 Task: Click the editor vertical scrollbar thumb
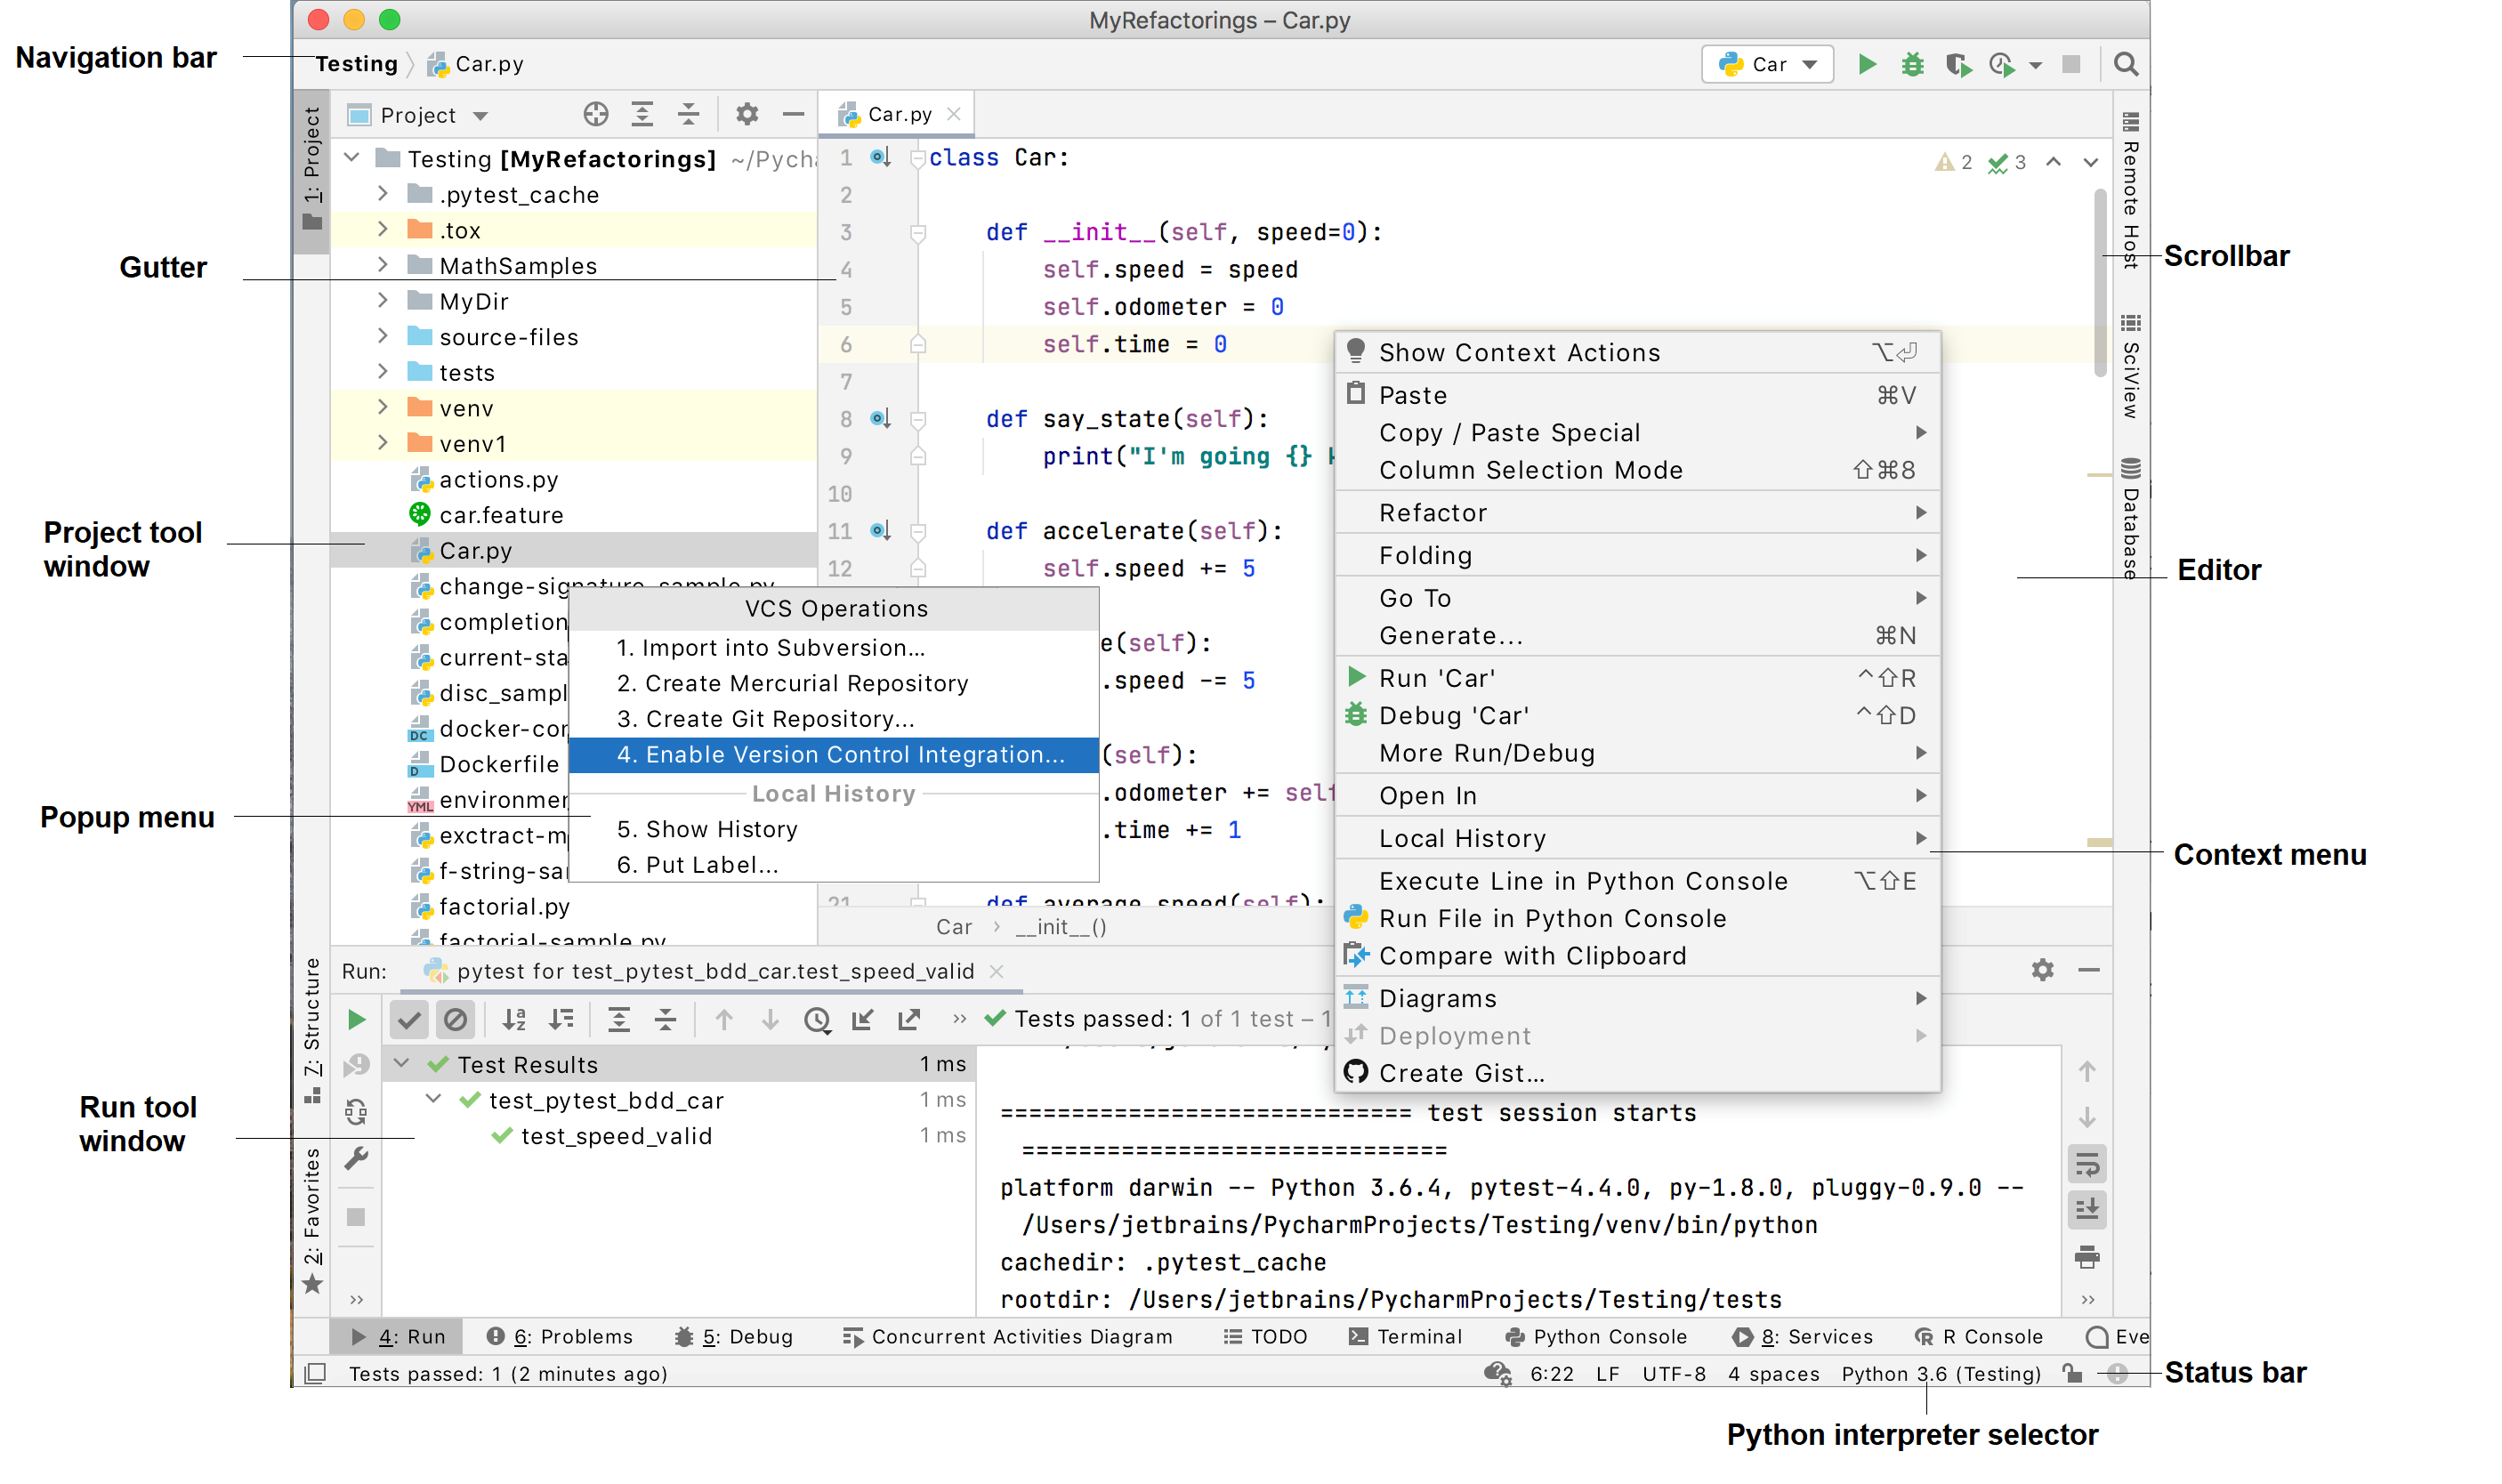click(2099, 283)
